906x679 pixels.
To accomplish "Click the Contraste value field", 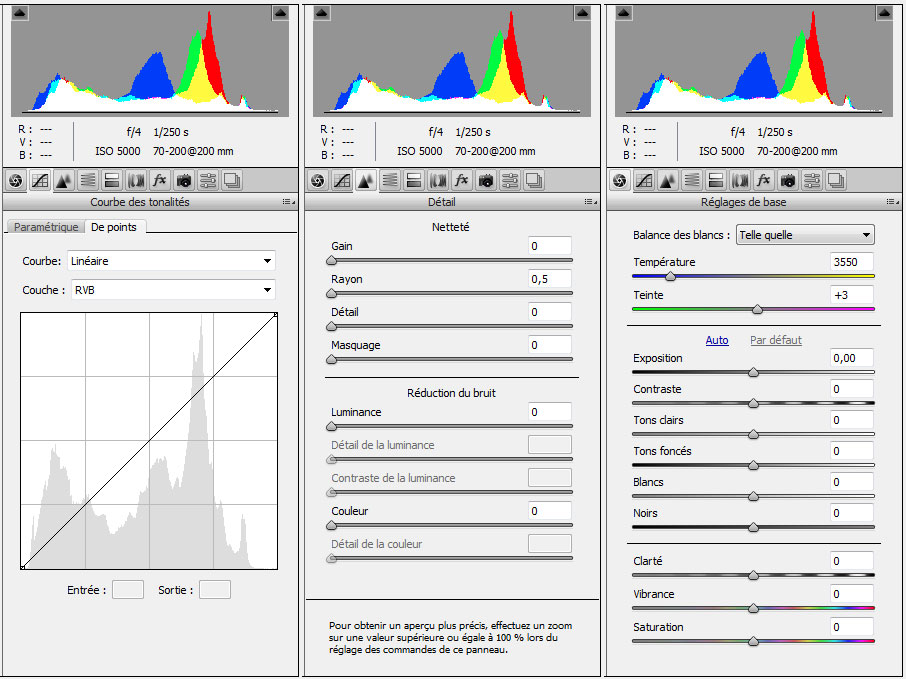I will (x=852, y=389).
